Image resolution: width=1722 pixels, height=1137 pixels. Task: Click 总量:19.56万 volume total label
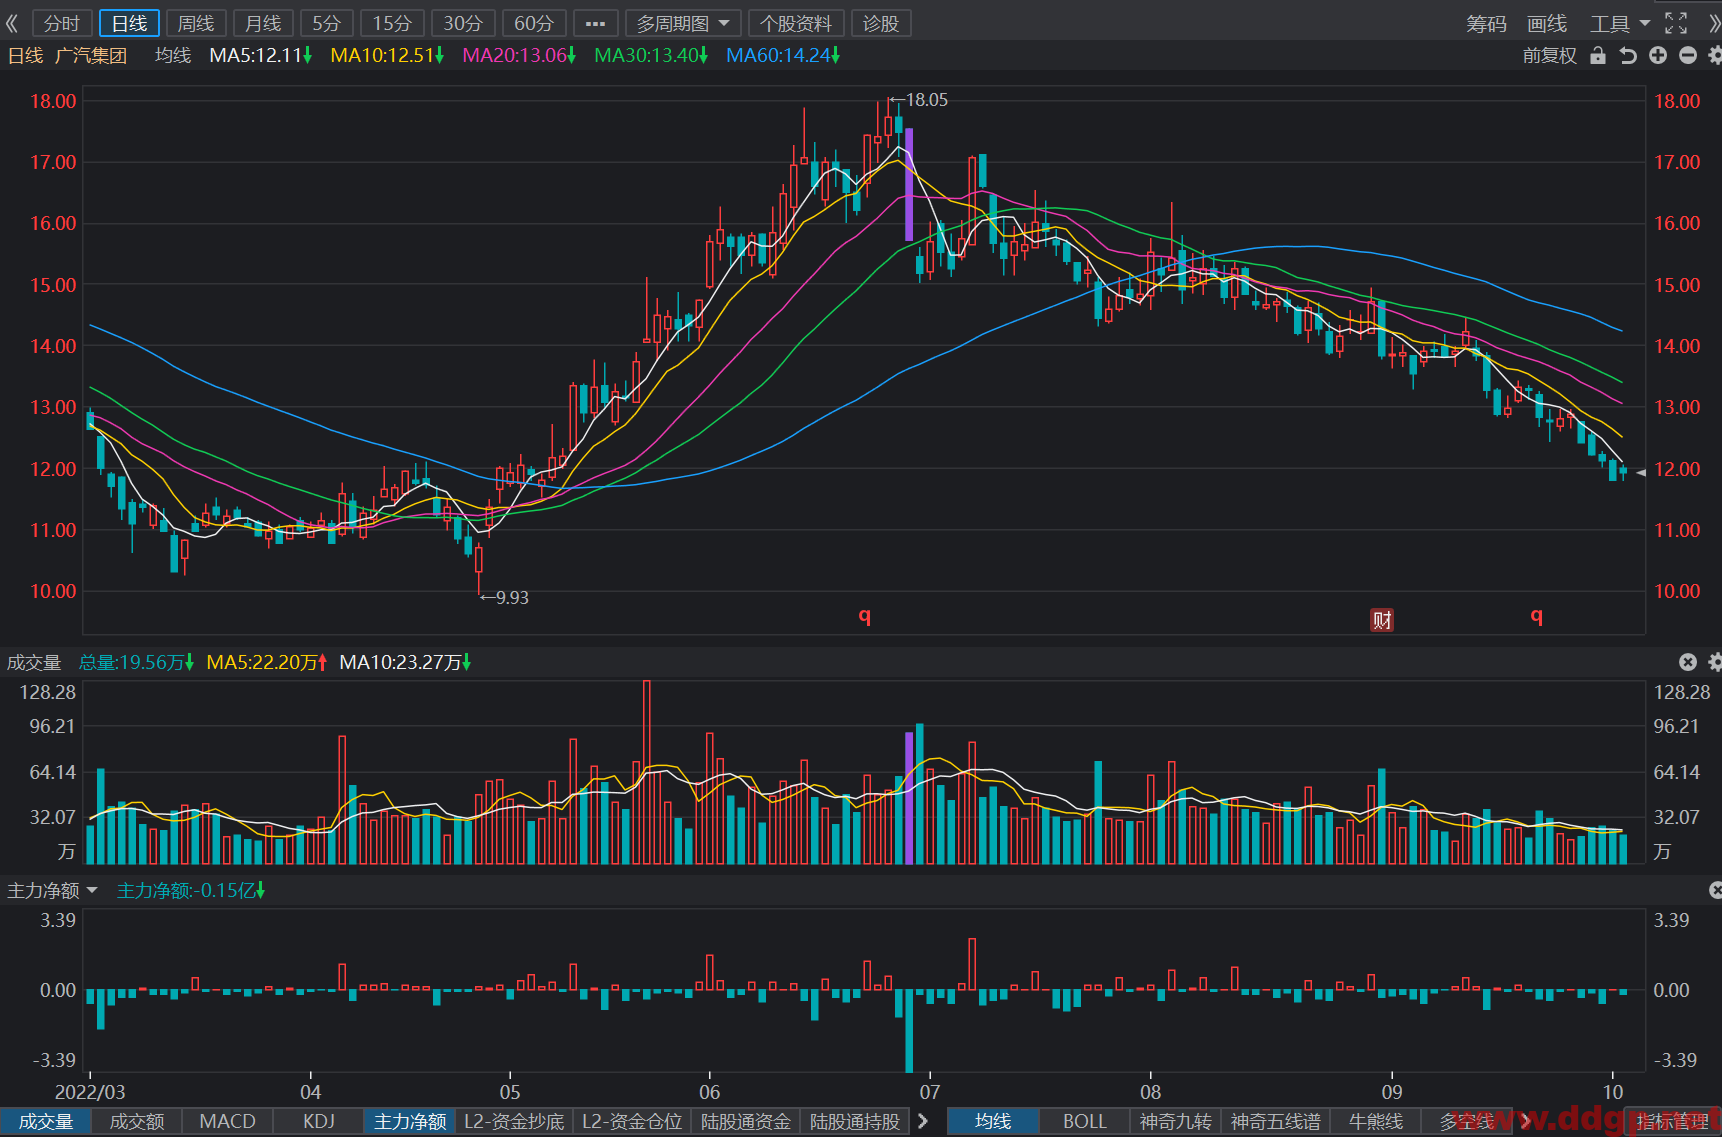point(136,662)
